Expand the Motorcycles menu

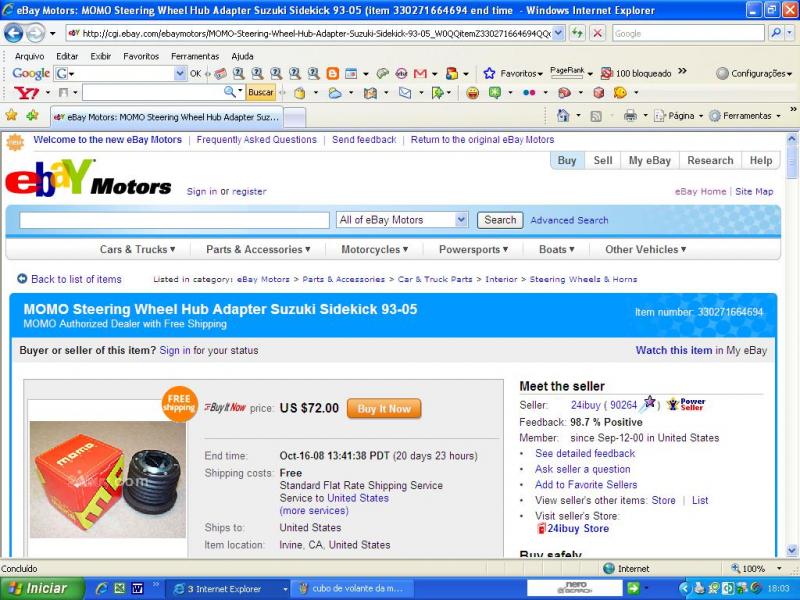pos(374,249)
